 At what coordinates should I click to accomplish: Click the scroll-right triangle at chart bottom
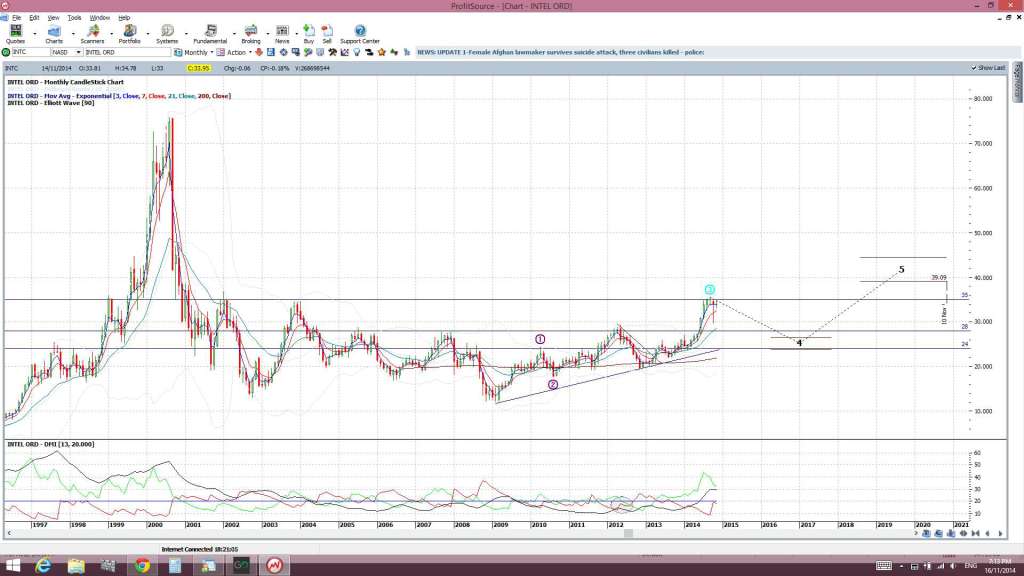coord(1000,534)
